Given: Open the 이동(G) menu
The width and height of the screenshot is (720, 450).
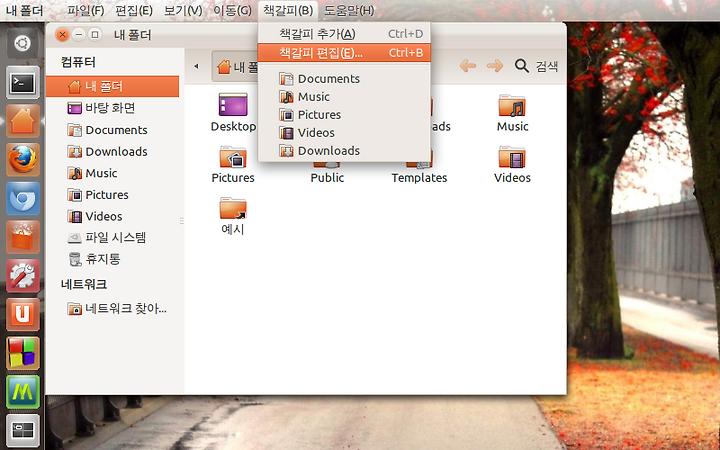Looking at the screenshot, I should [x=232, y=10].
